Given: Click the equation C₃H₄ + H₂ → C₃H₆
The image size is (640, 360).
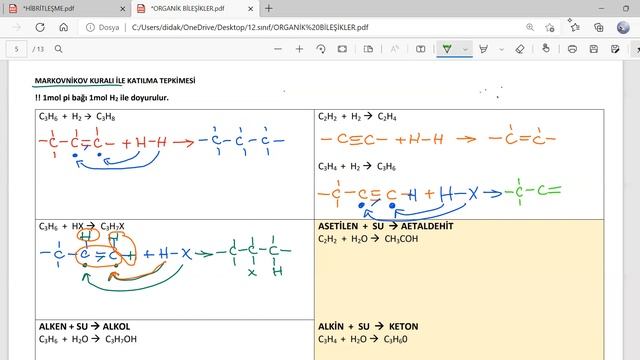Looking at the screenshot, I should (x=357, y=167).
